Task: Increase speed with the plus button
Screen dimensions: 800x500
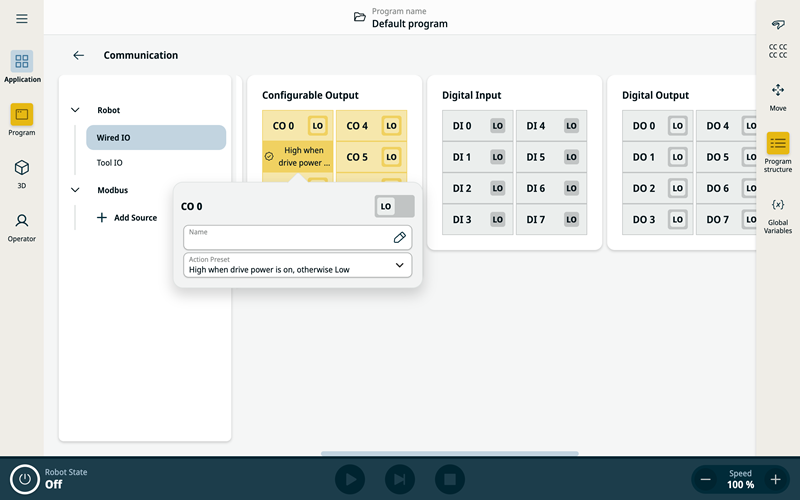Action: (775, 480)
